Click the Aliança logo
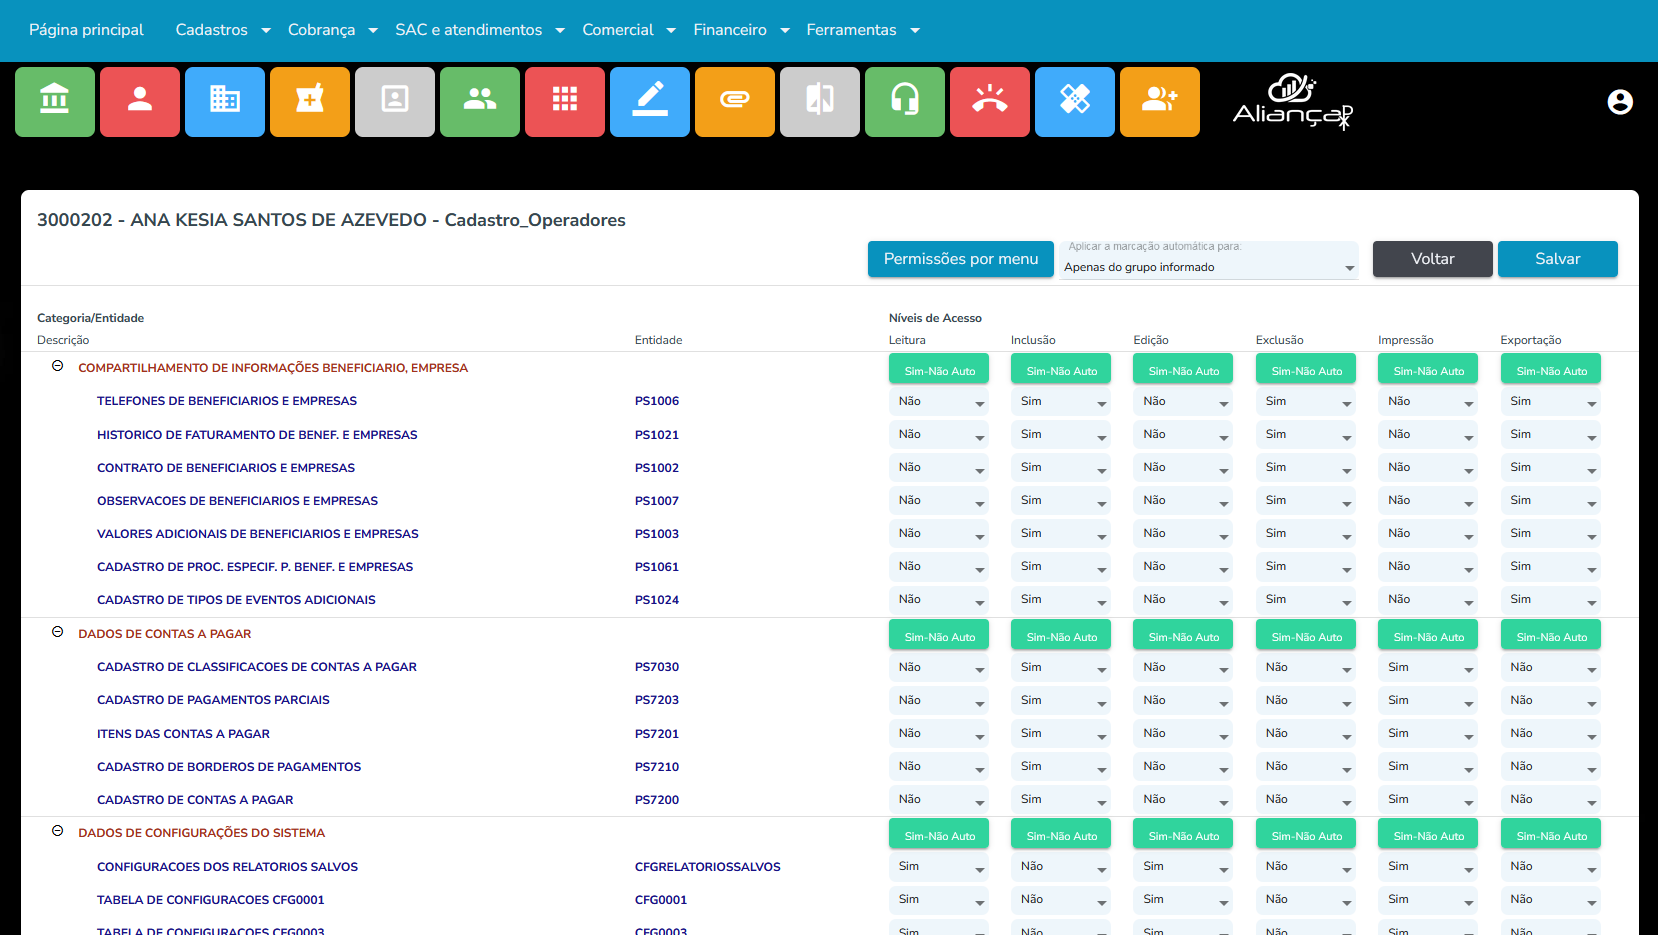The width and height of the screenshot is (1658, 935). pos(1292,102)
